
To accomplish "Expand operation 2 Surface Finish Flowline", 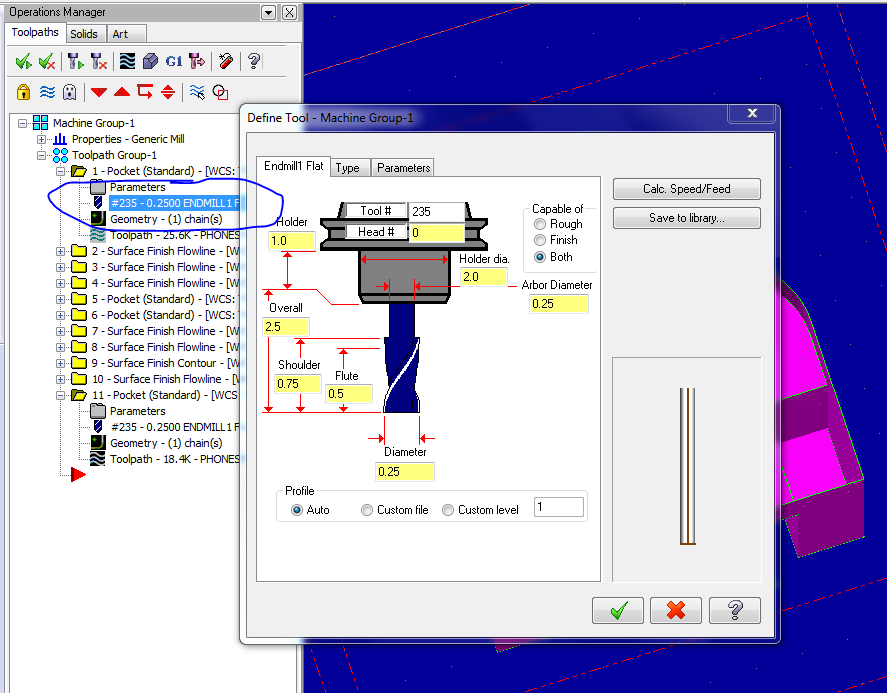I will click(x=61, y=251).
